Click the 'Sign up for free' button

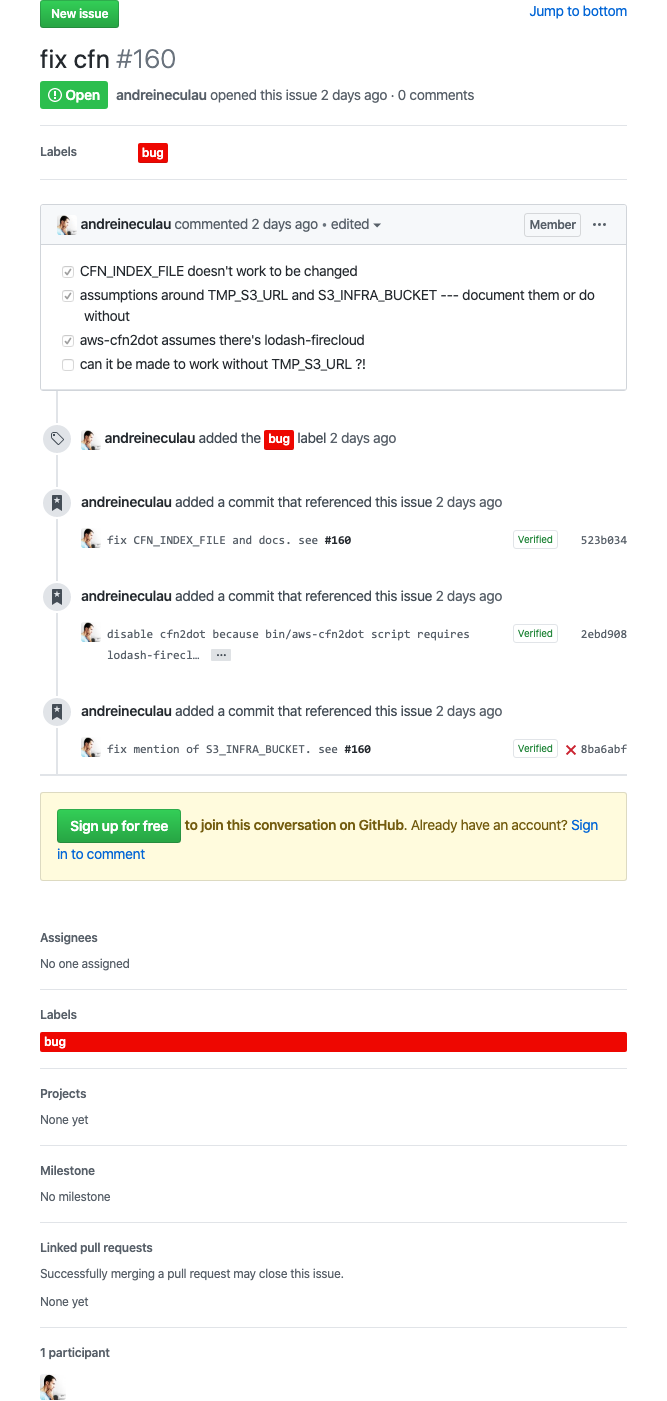119,826
